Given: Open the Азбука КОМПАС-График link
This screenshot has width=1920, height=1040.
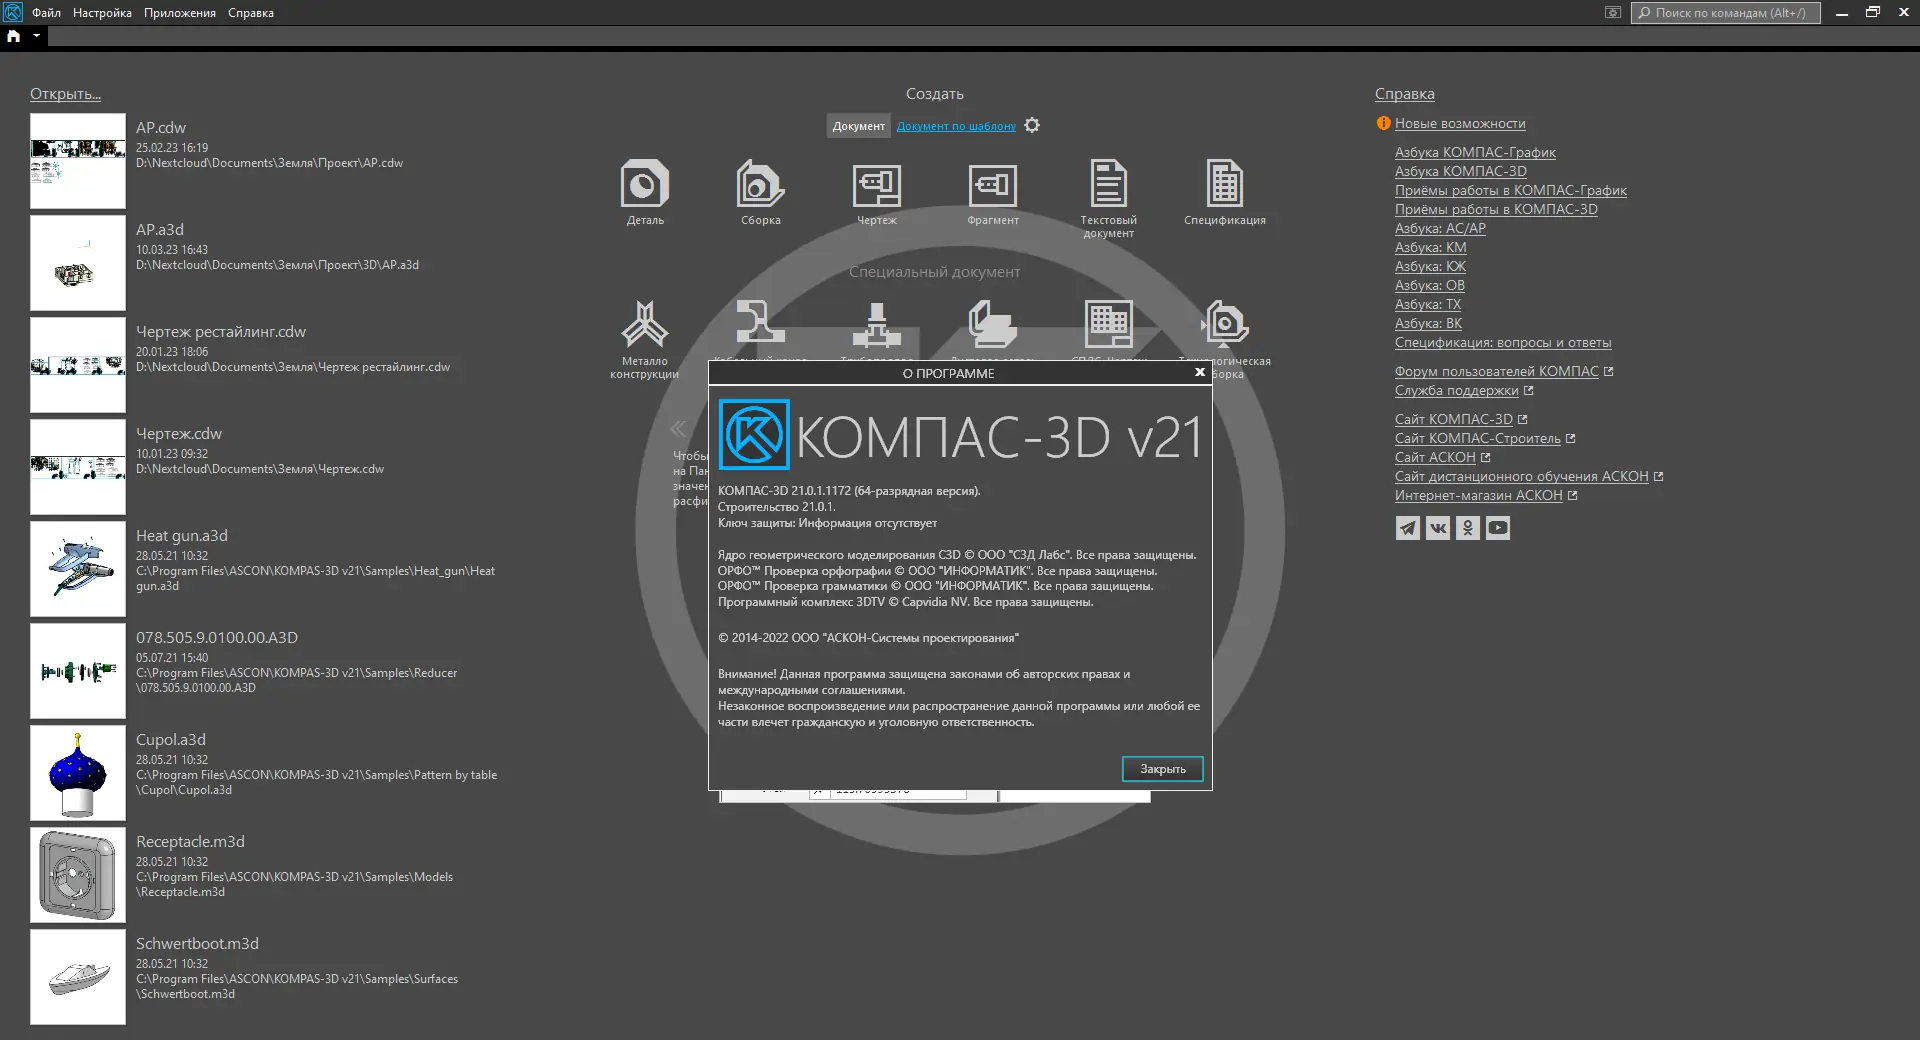Looking at the screenshot, I should click(x=1475, y=152).
